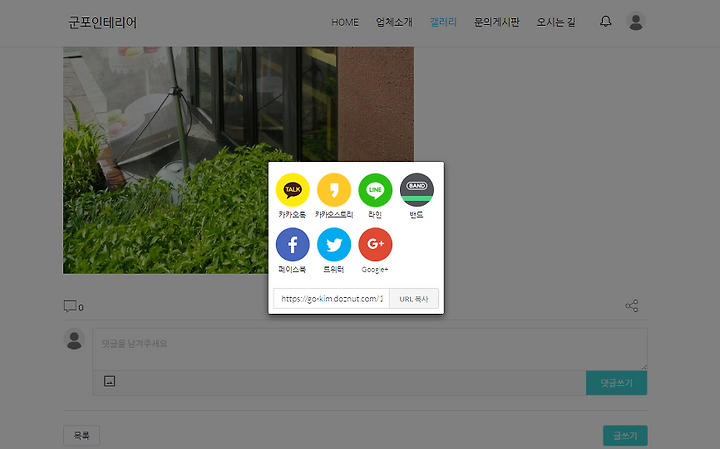
Task: Click the URL 복사 copy button
Action: pyautogui.click(x=414, y=299)
